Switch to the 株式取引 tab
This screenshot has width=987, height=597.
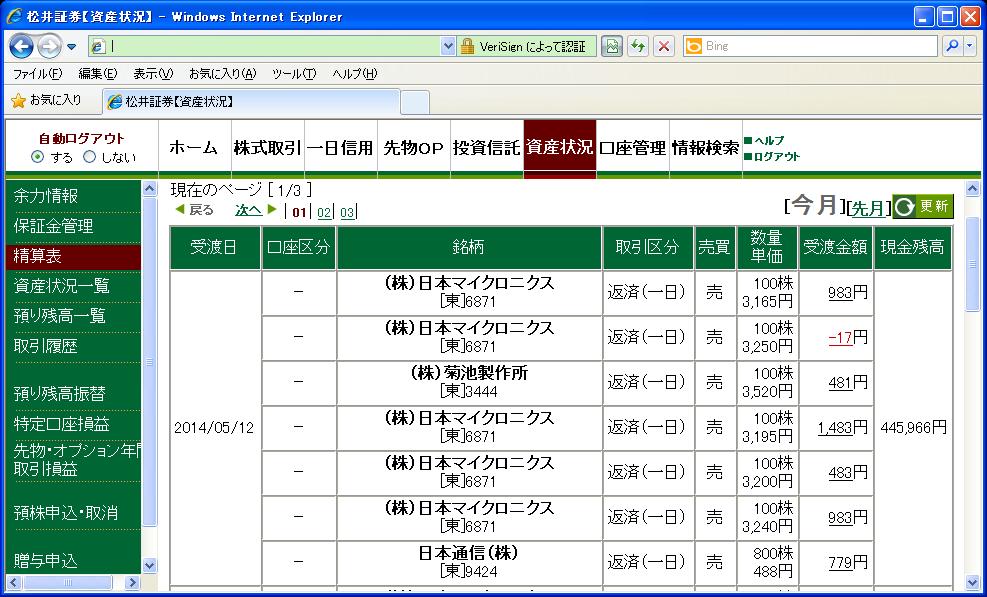click(267, 148)
